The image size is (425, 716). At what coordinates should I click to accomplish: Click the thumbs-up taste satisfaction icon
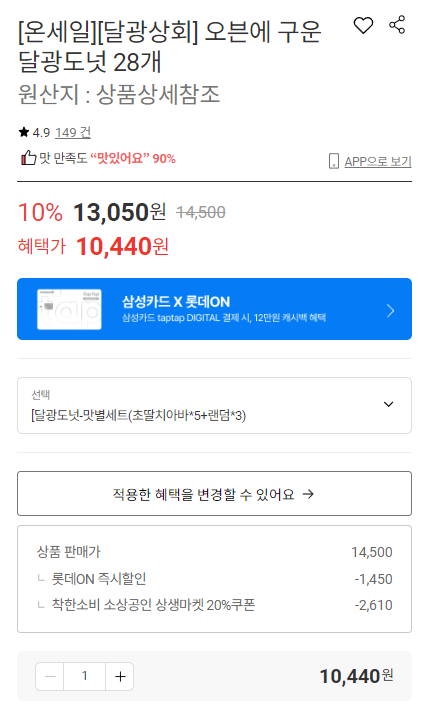click(x=28, y=158)
